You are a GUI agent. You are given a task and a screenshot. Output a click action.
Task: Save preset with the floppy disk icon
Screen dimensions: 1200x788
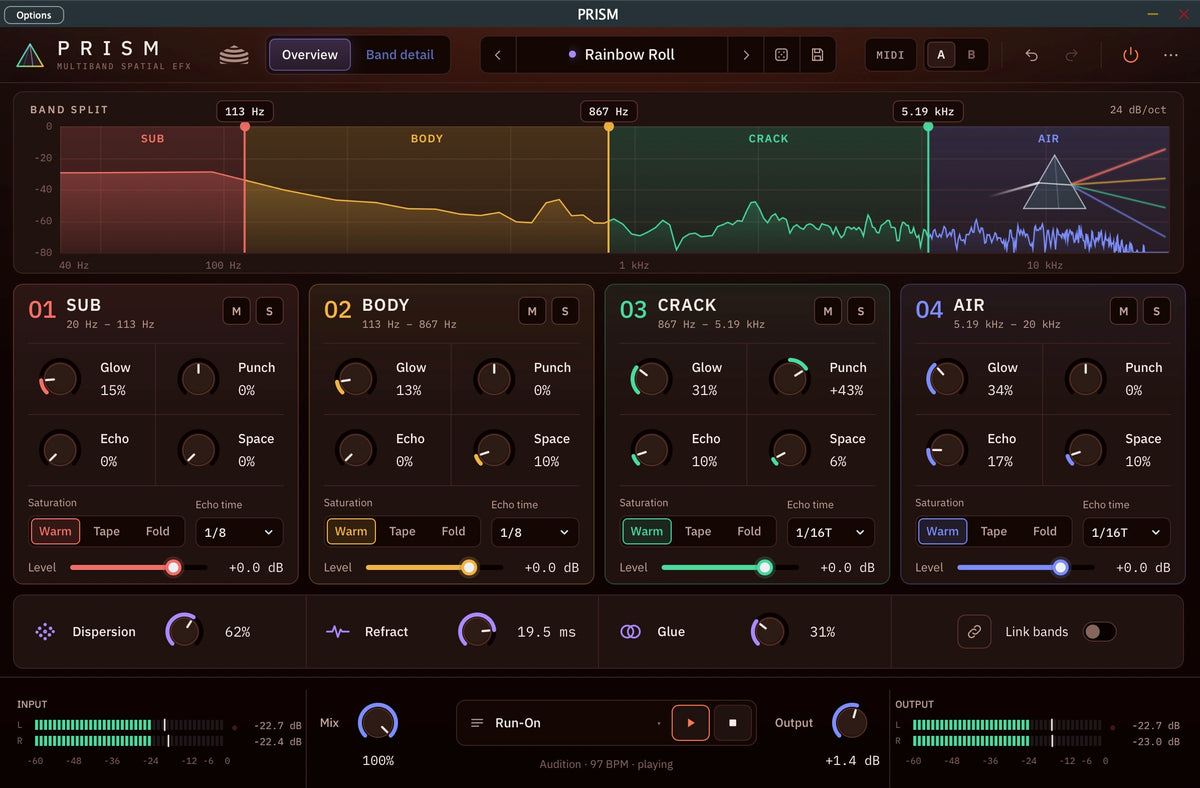pyautogui.click(x=817, y=55)
